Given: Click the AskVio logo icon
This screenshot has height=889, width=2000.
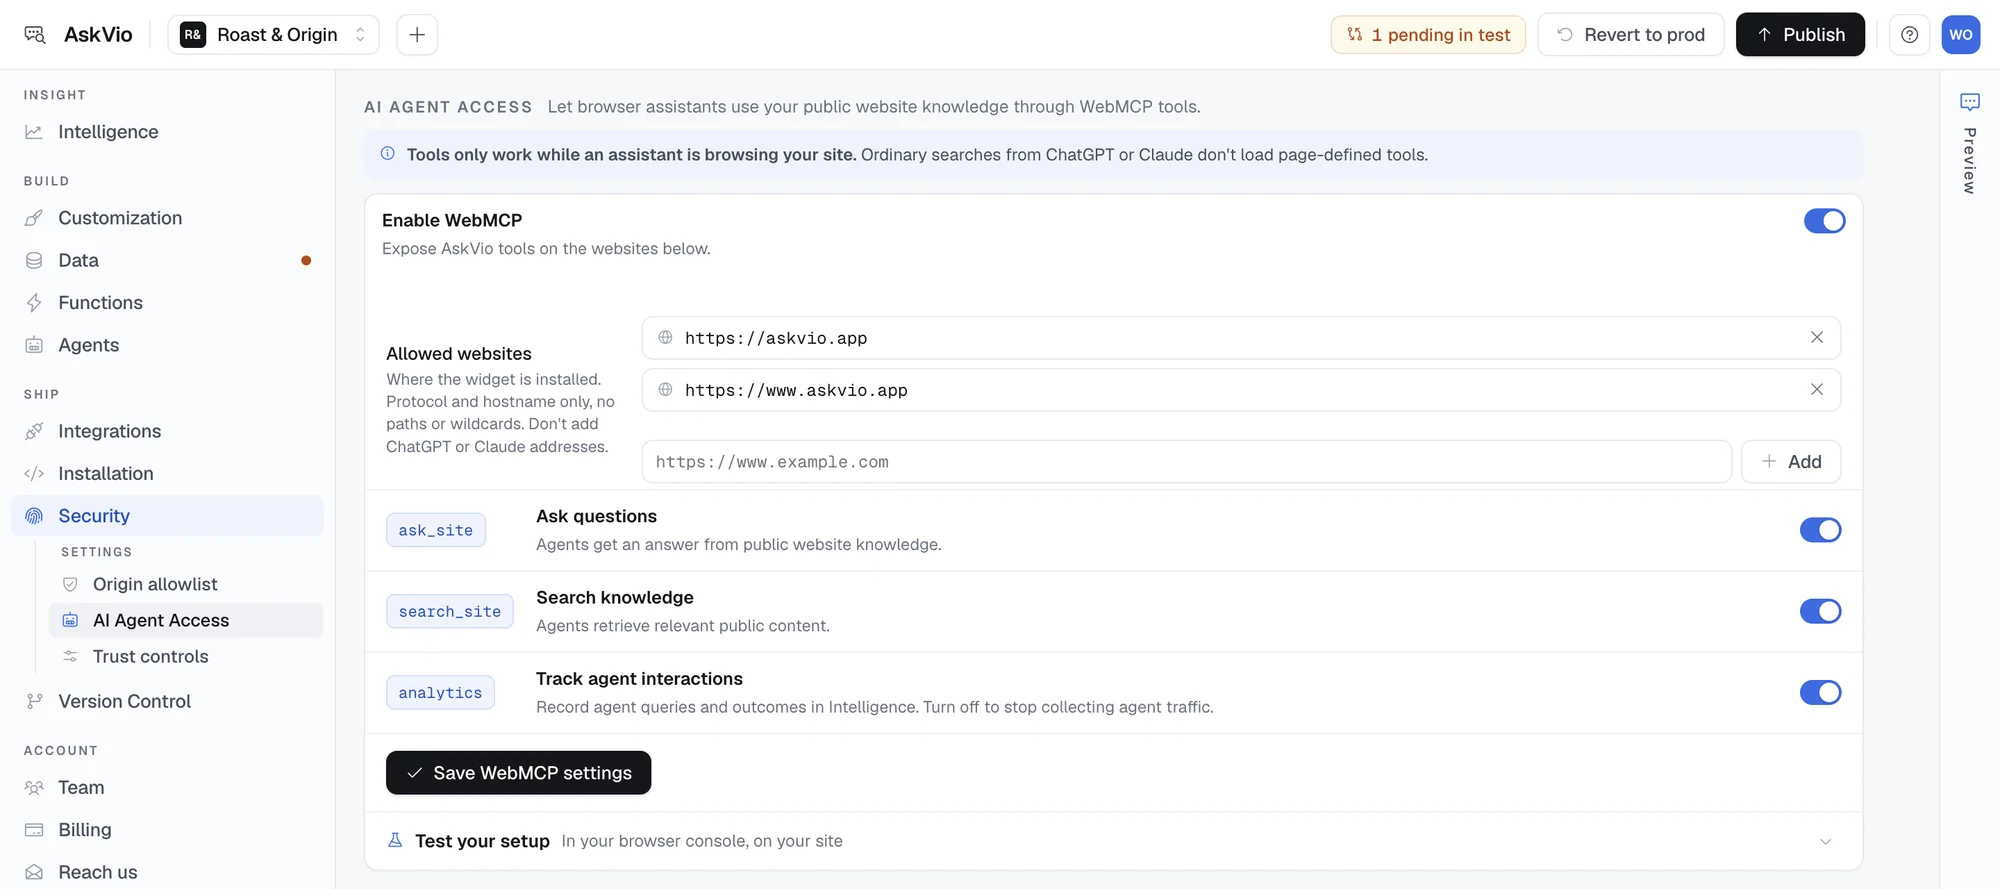Looking at the screenshot, I should (x=35, y=35).
